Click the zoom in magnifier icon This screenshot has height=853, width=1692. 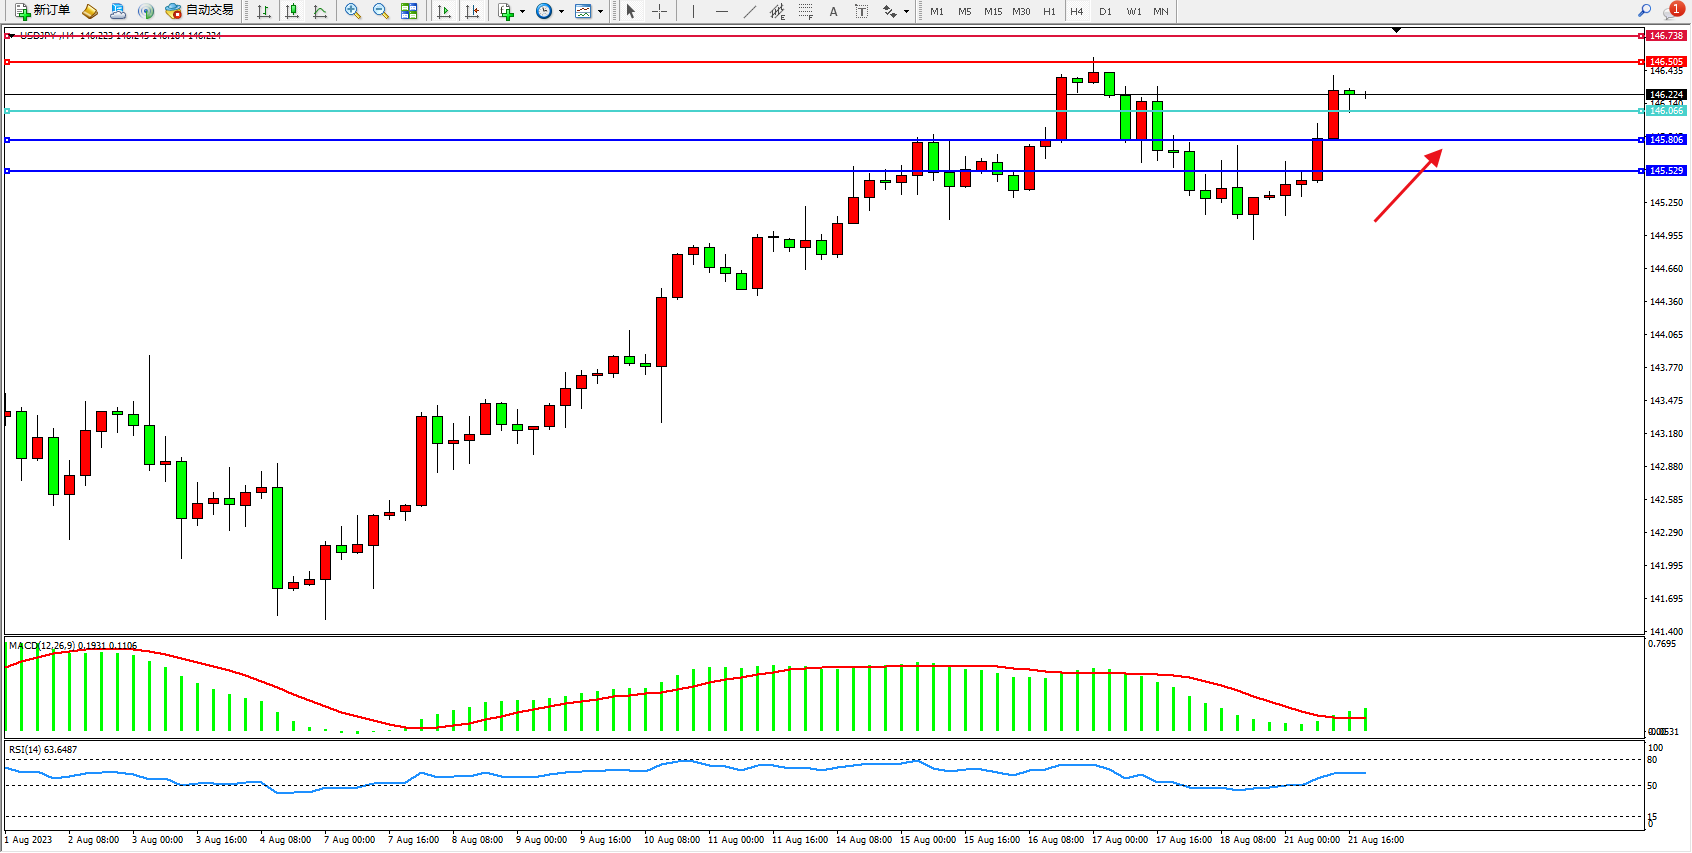pyautogui.click(x=353, y=11)
